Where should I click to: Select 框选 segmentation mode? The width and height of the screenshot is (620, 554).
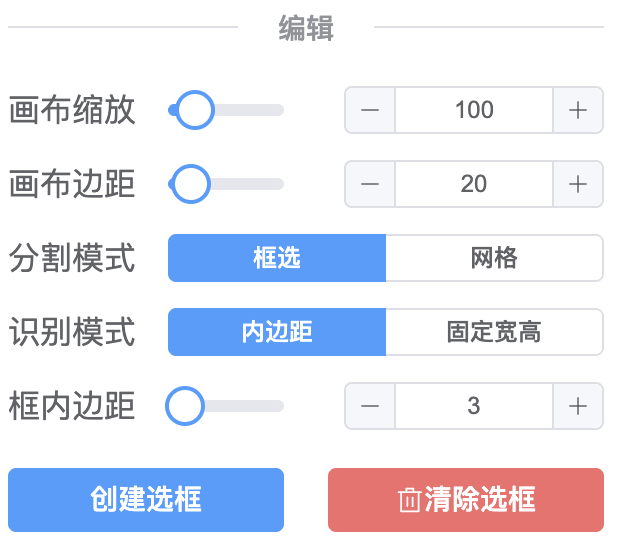[277, 258]
